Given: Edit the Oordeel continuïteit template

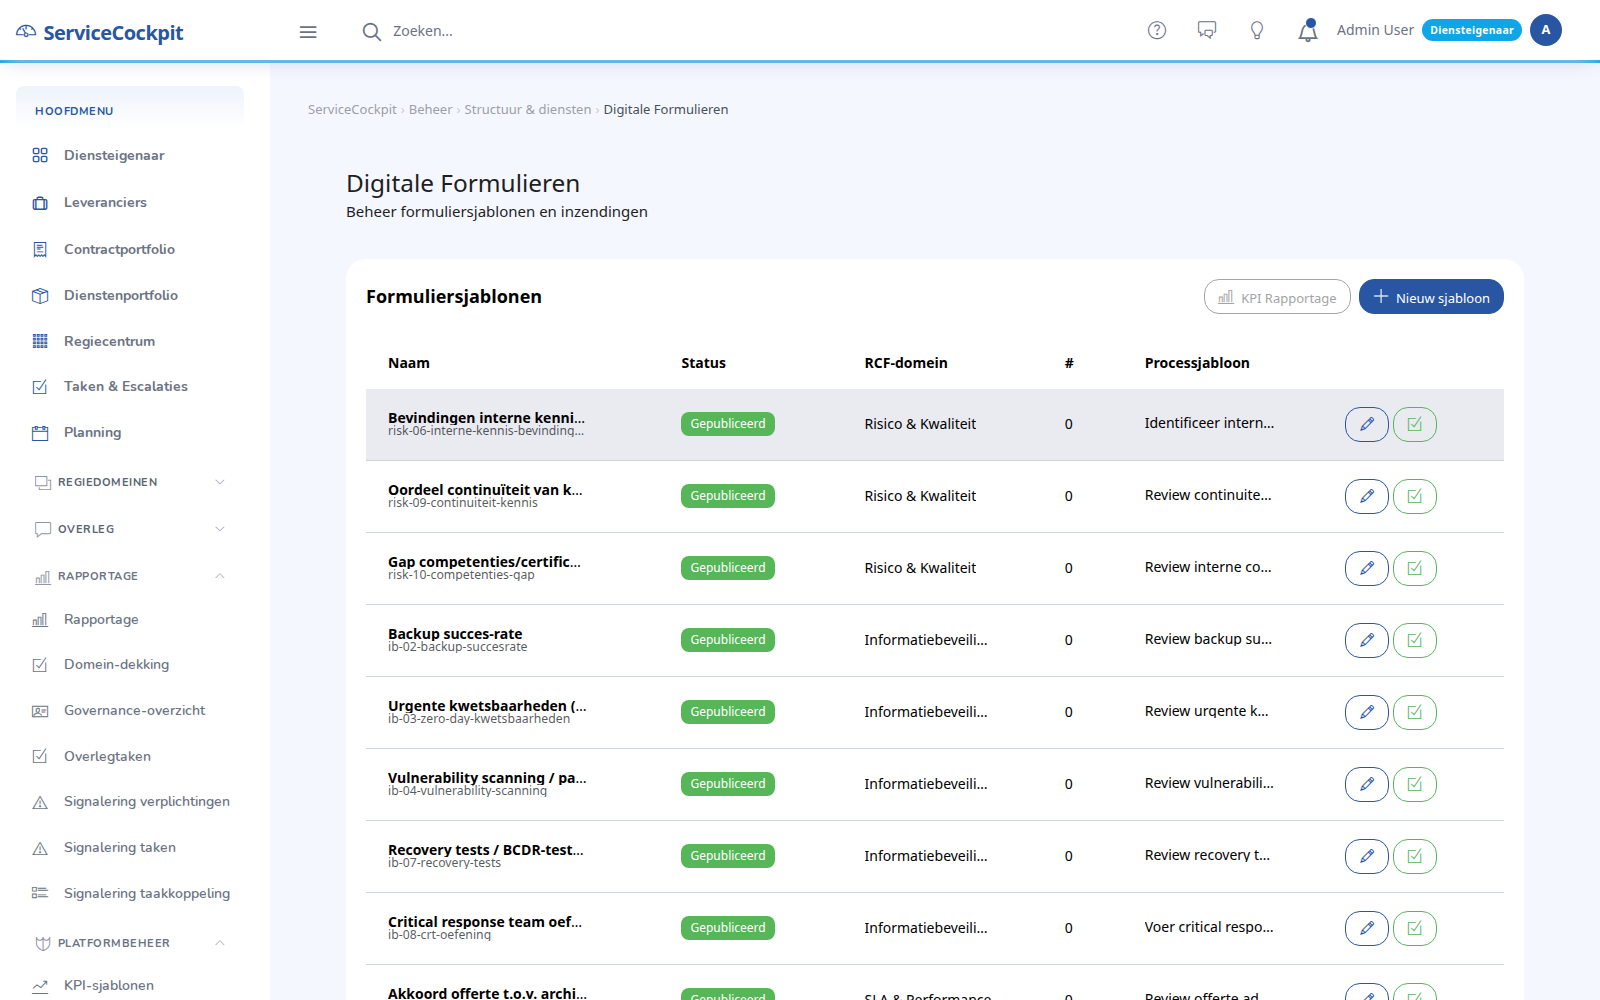Looking at the screenshot, I should click(x=1367, y=496).
